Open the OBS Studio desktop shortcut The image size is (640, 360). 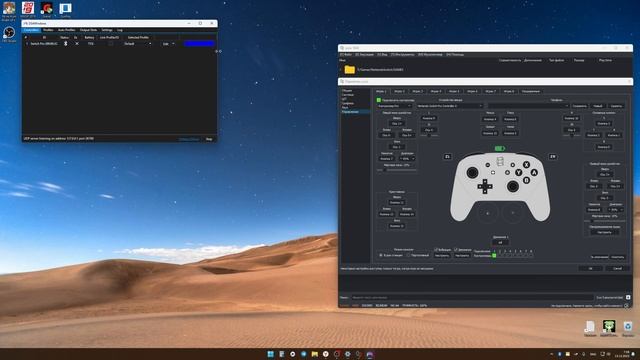pos(9,34)
